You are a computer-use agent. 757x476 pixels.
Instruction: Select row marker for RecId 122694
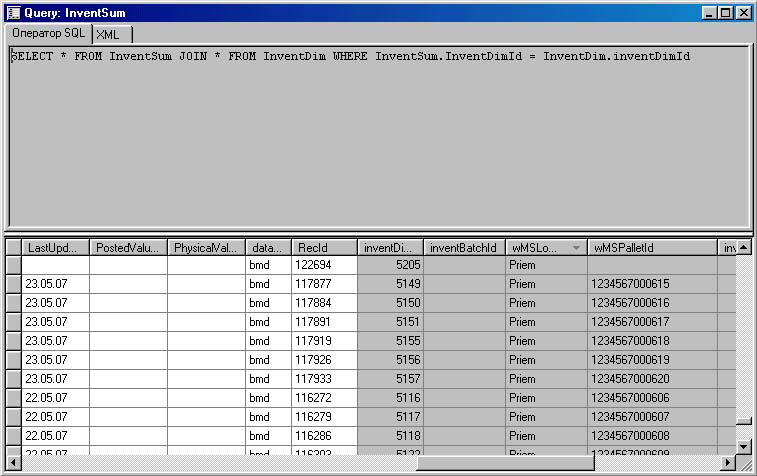click(x=14, y=265)
